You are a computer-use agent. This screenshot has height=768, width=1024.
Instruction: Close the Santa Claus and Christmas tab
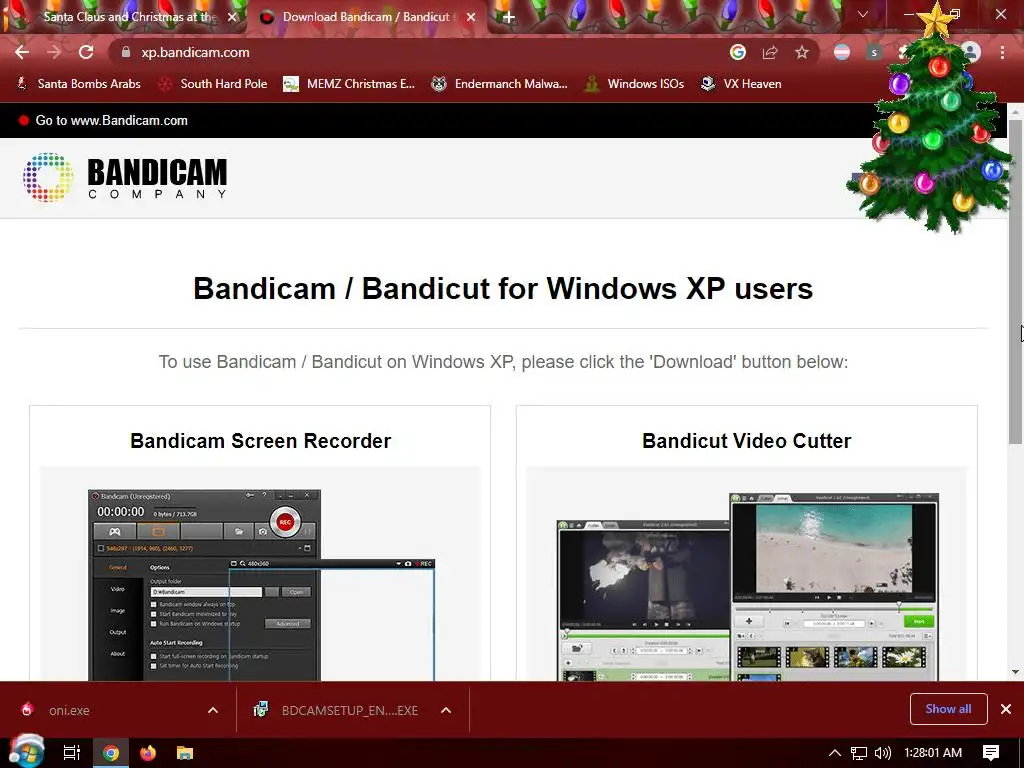pos(232,17)
